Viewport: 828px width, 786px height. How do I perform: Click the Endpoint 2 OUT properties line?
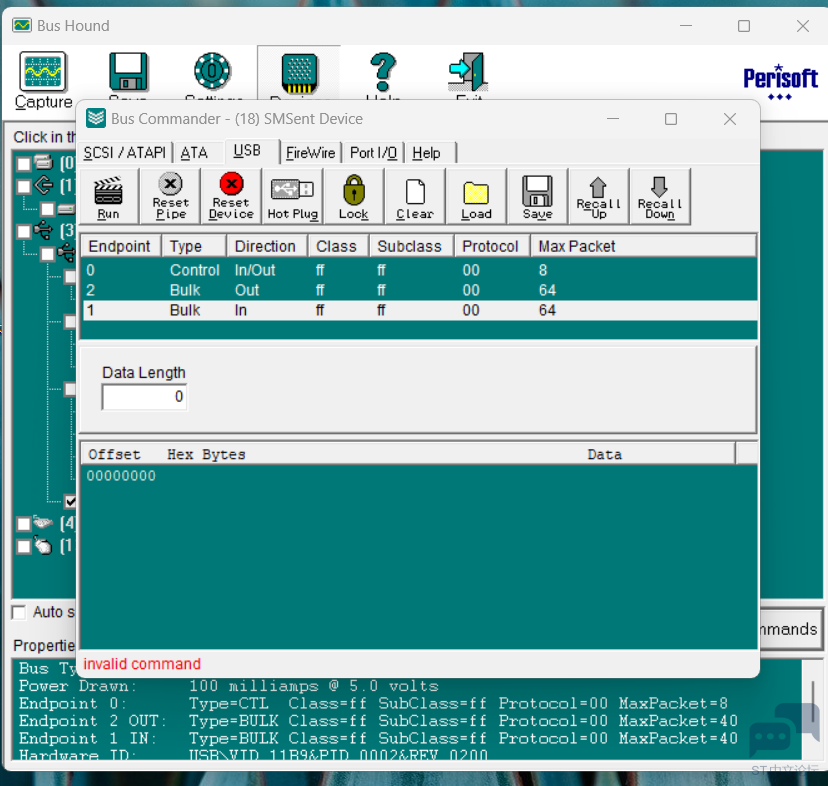pyautogui.click(x=378, y=721)
